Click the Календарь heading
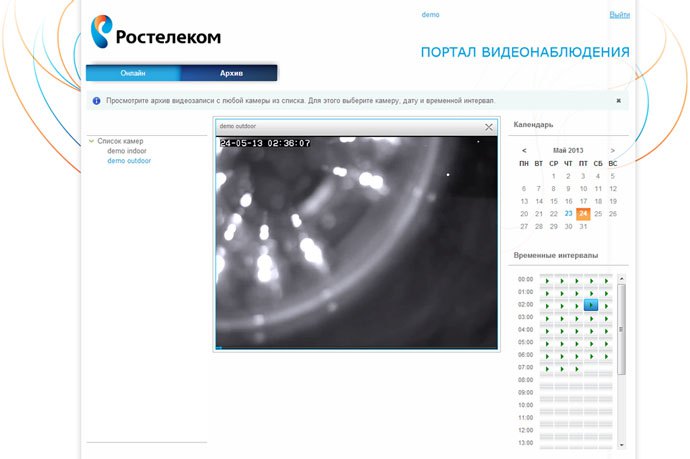 click(533, 125)
